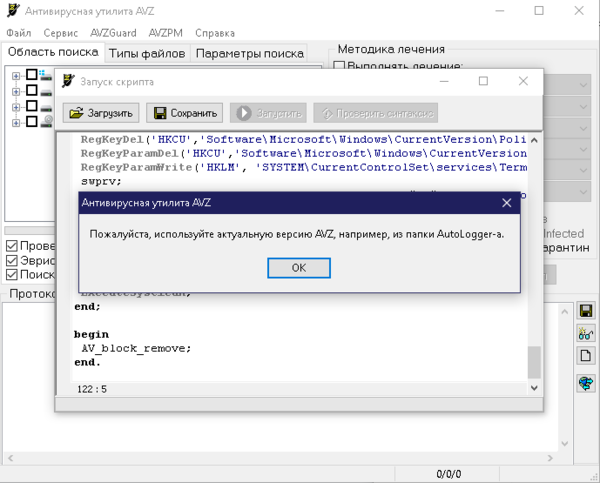Click protocol horizontal scroll left arrow
The width and height of the screenshot is (600, 483).
(x=10, y=458)
